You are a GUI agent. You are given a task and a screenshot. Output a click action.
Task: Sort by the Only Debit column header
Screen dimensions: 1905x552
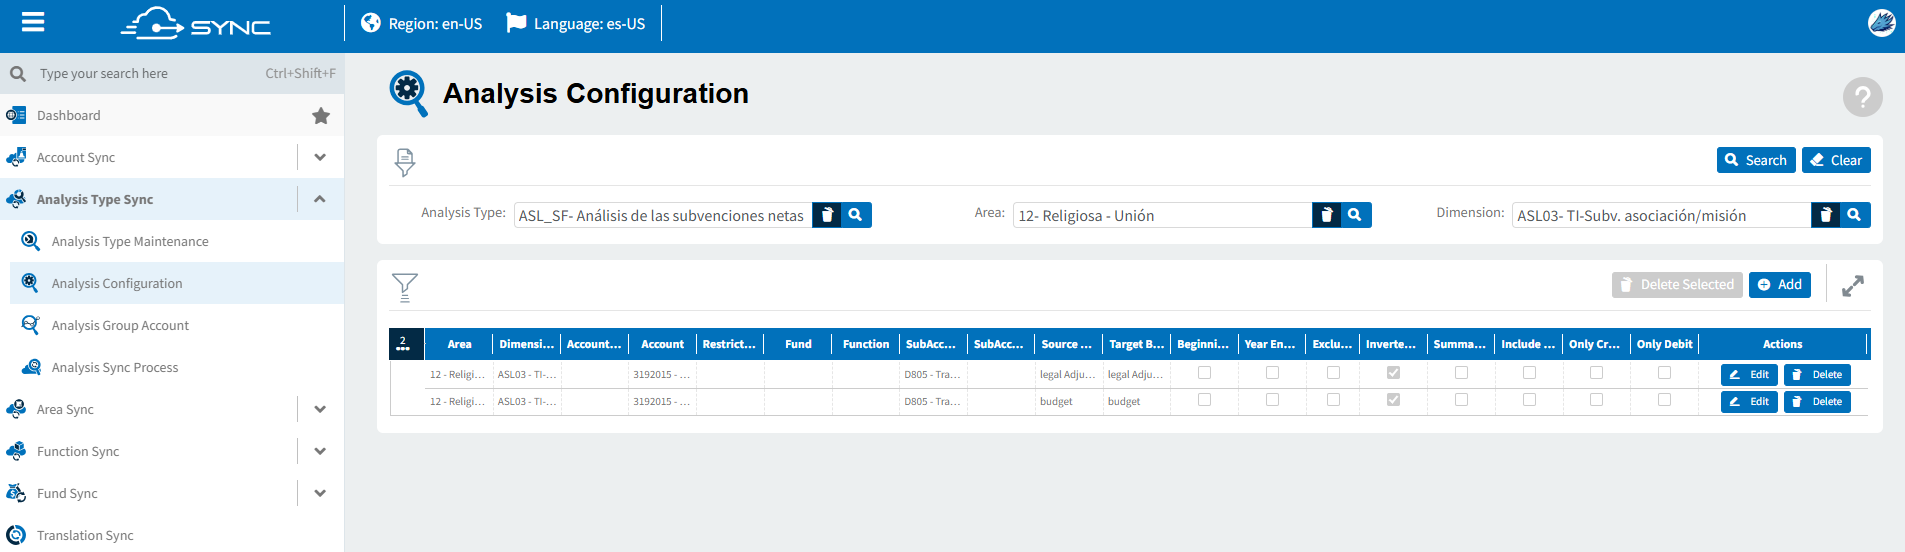click(x=1664, y=344)
